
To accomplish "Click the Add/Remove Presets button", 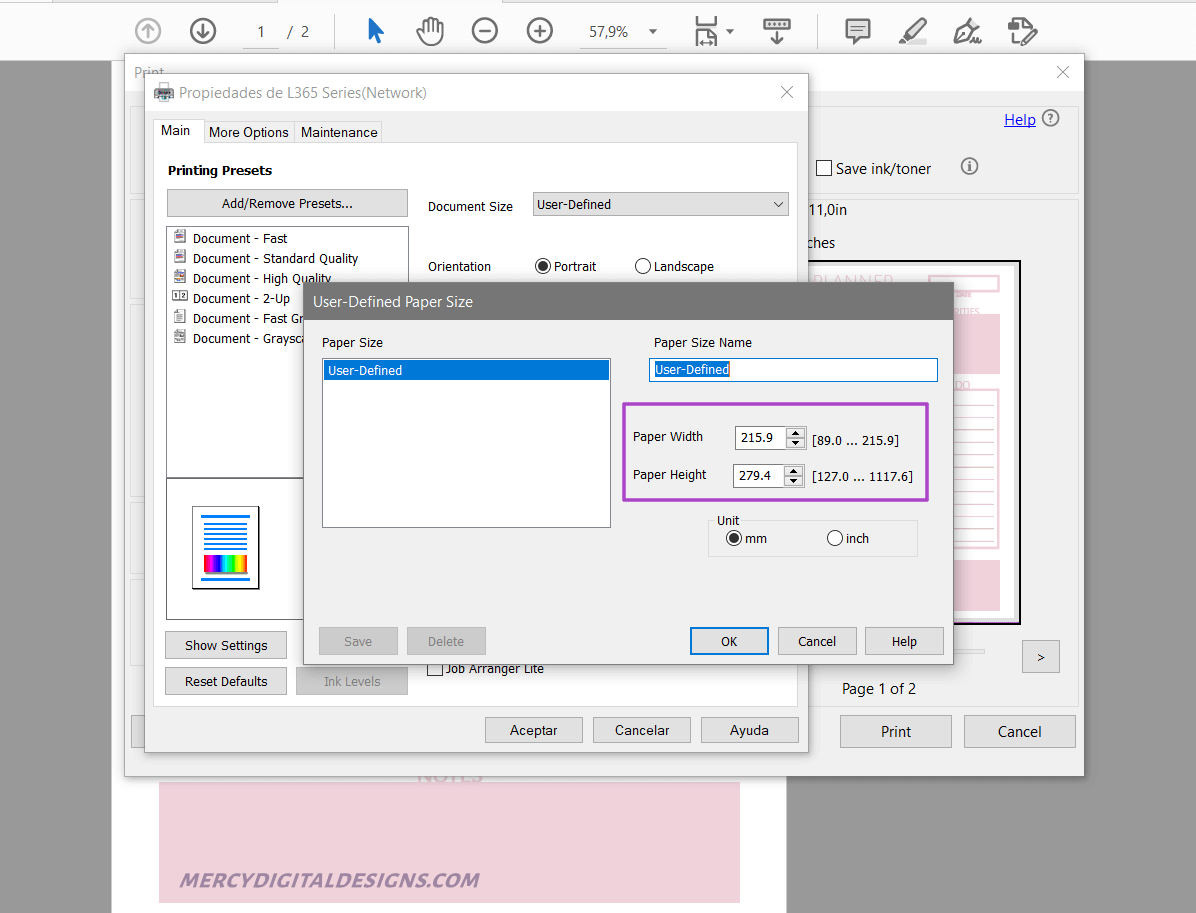I will pyautogui.click(x=287, y=203).
